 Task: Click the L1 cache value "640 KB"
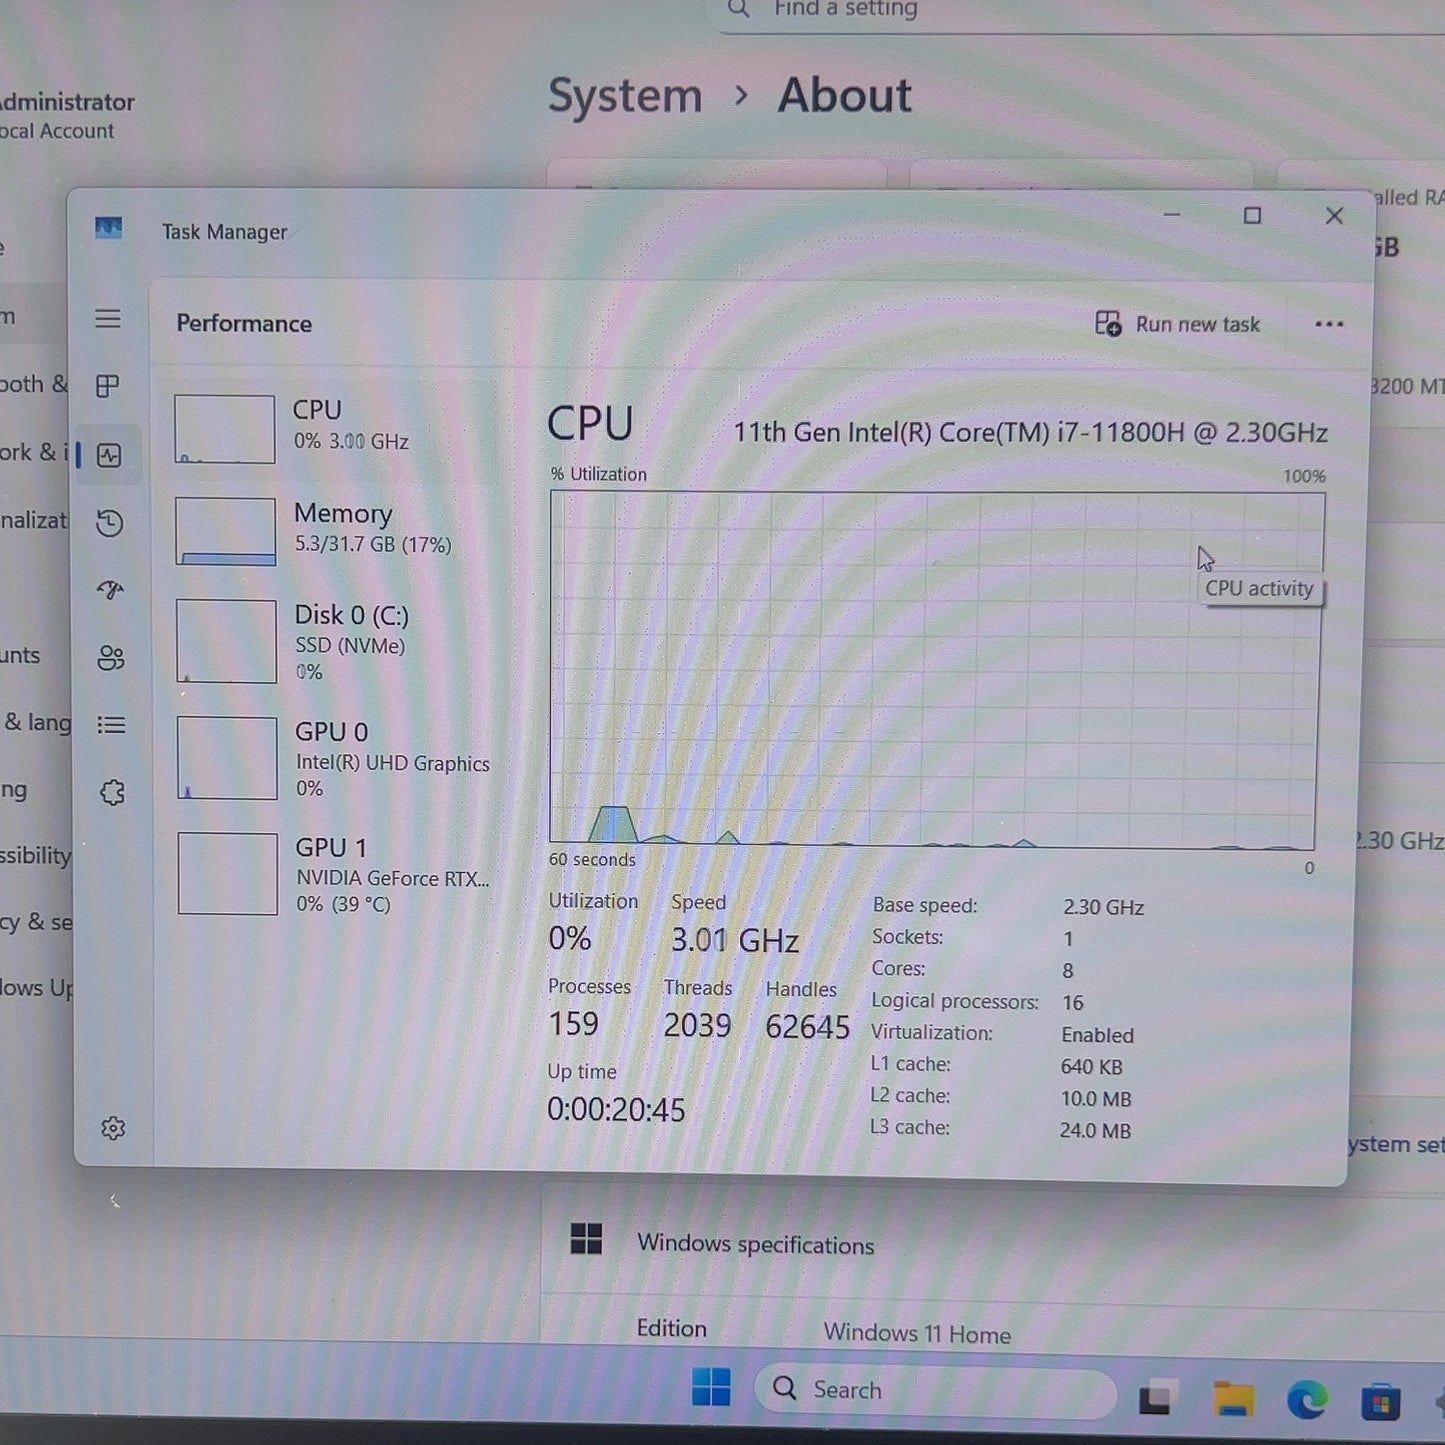pyautogui.click(x=1091, y=1067)
